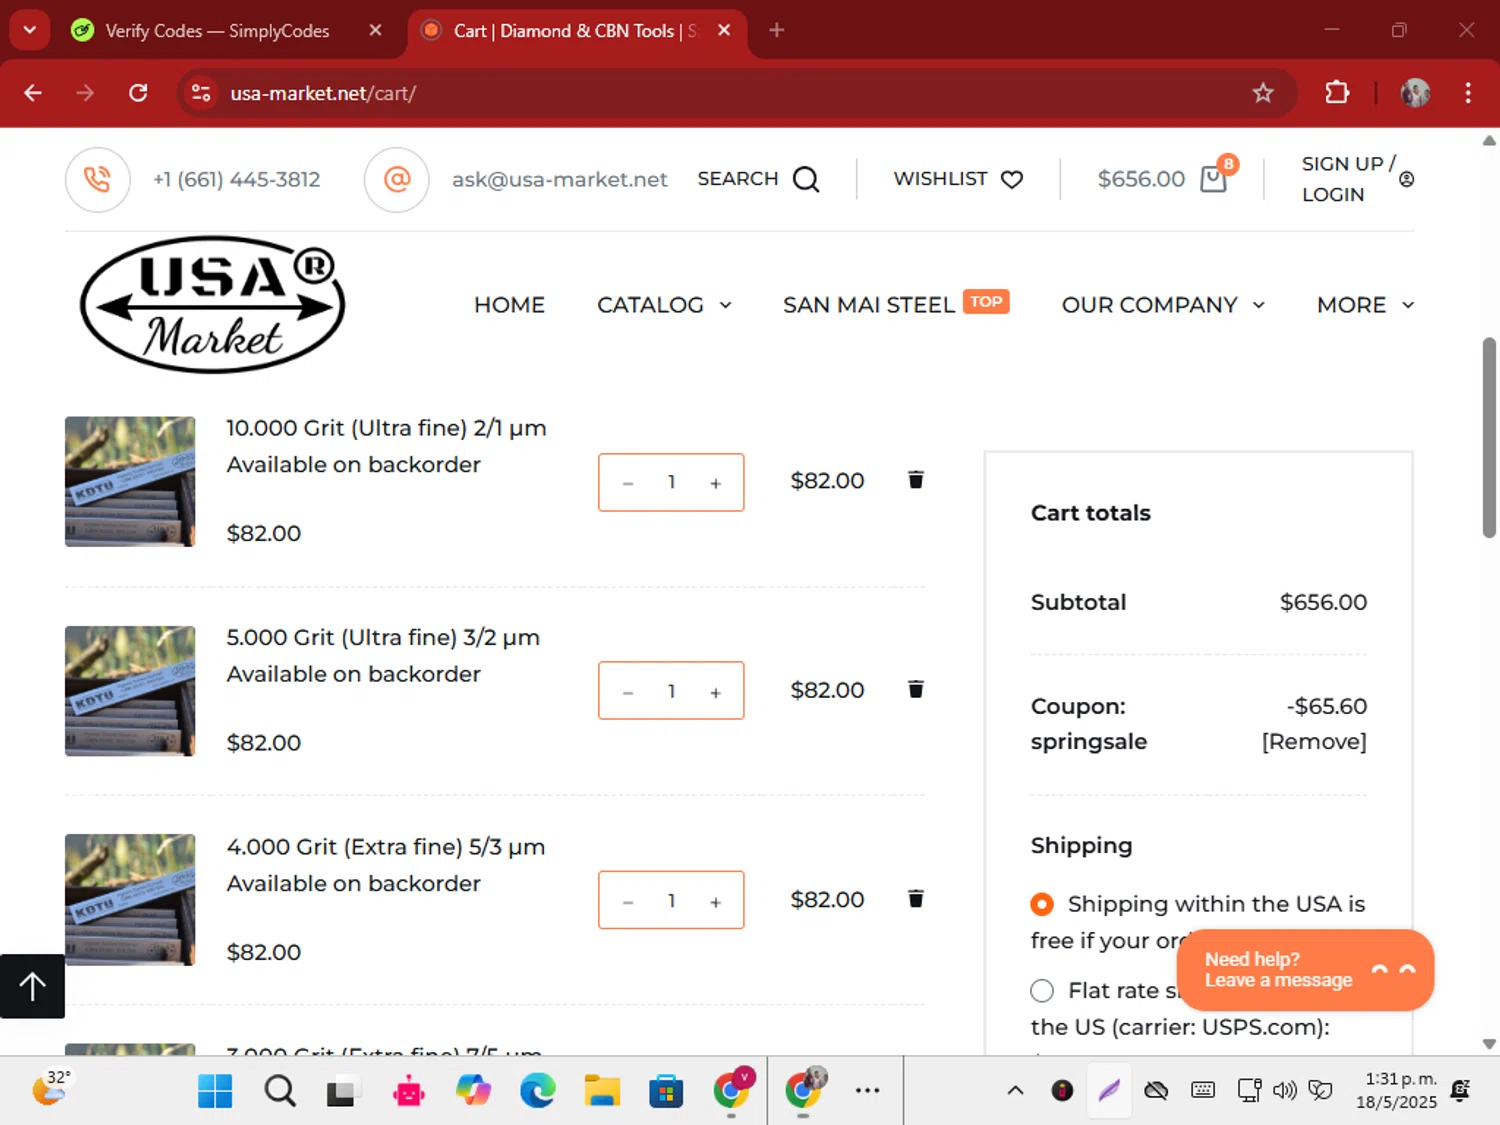Click the page vertical scrollbar thumb
The width and height of the screenshot is (1500, 1125).
pos(1489,438)
